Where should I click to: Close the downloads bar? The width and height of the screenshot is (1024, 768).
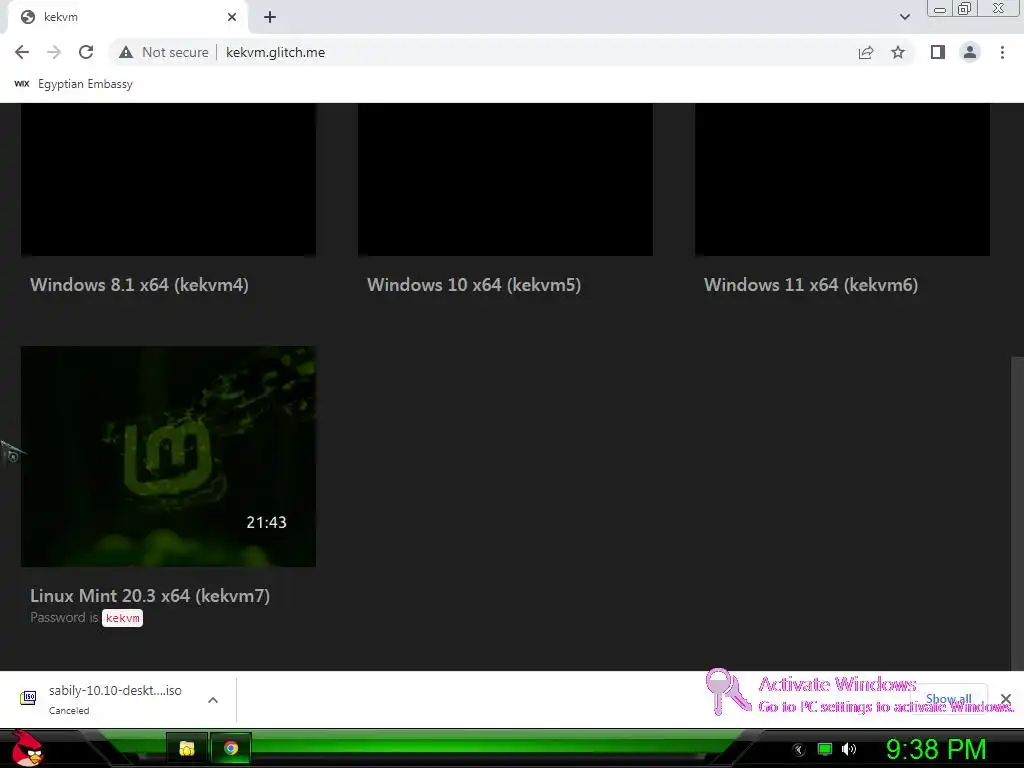pyautogui.click(x=1006, y=699)
